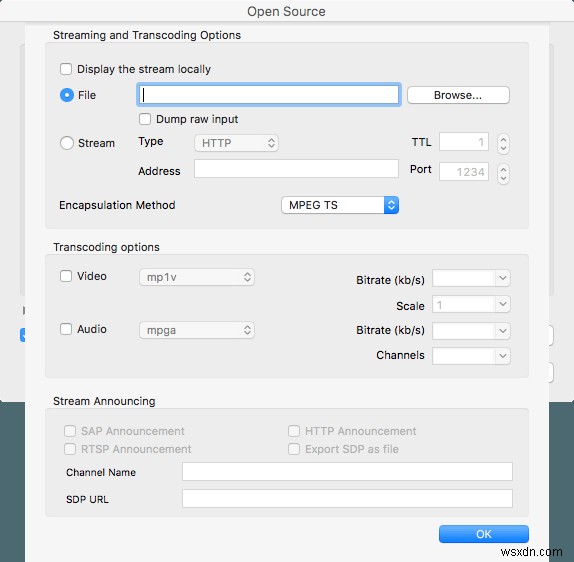The width and height of the screenshot is (574, 562).
Task: Click the Channel Name input field
Action: pyautogui.click(x=347, y=472)
